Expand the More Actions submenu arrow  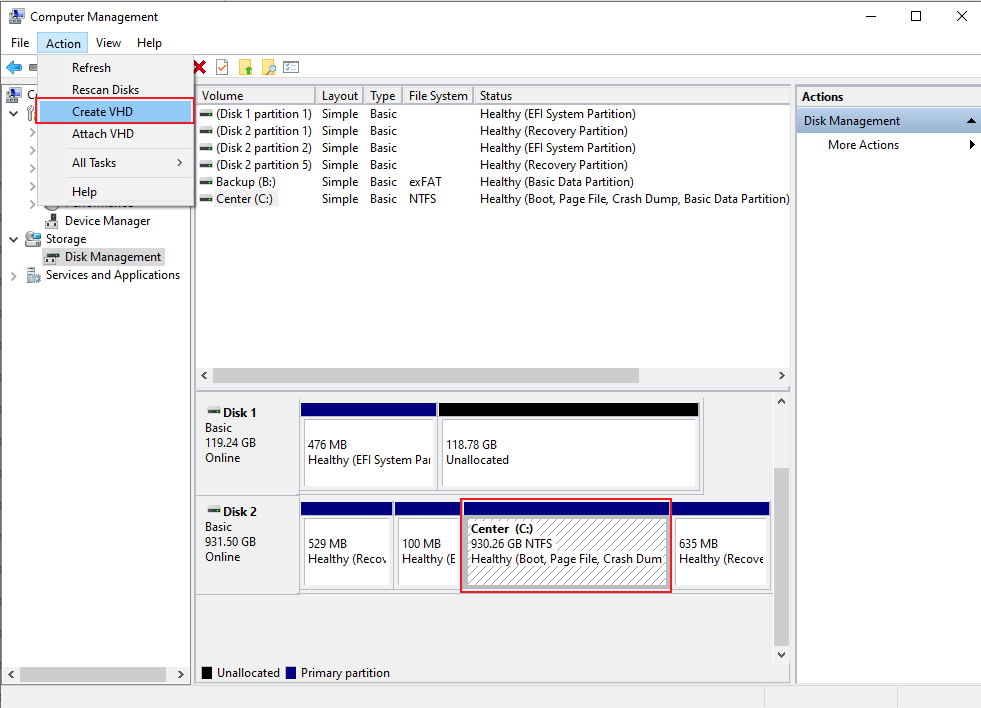click(972, 144)
